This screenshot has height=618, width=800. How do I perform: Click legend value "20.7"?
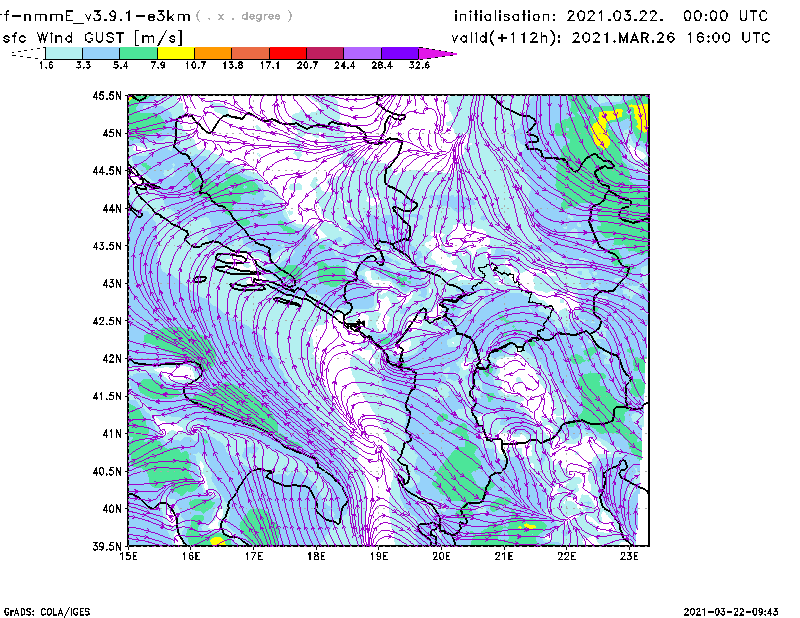307,65
